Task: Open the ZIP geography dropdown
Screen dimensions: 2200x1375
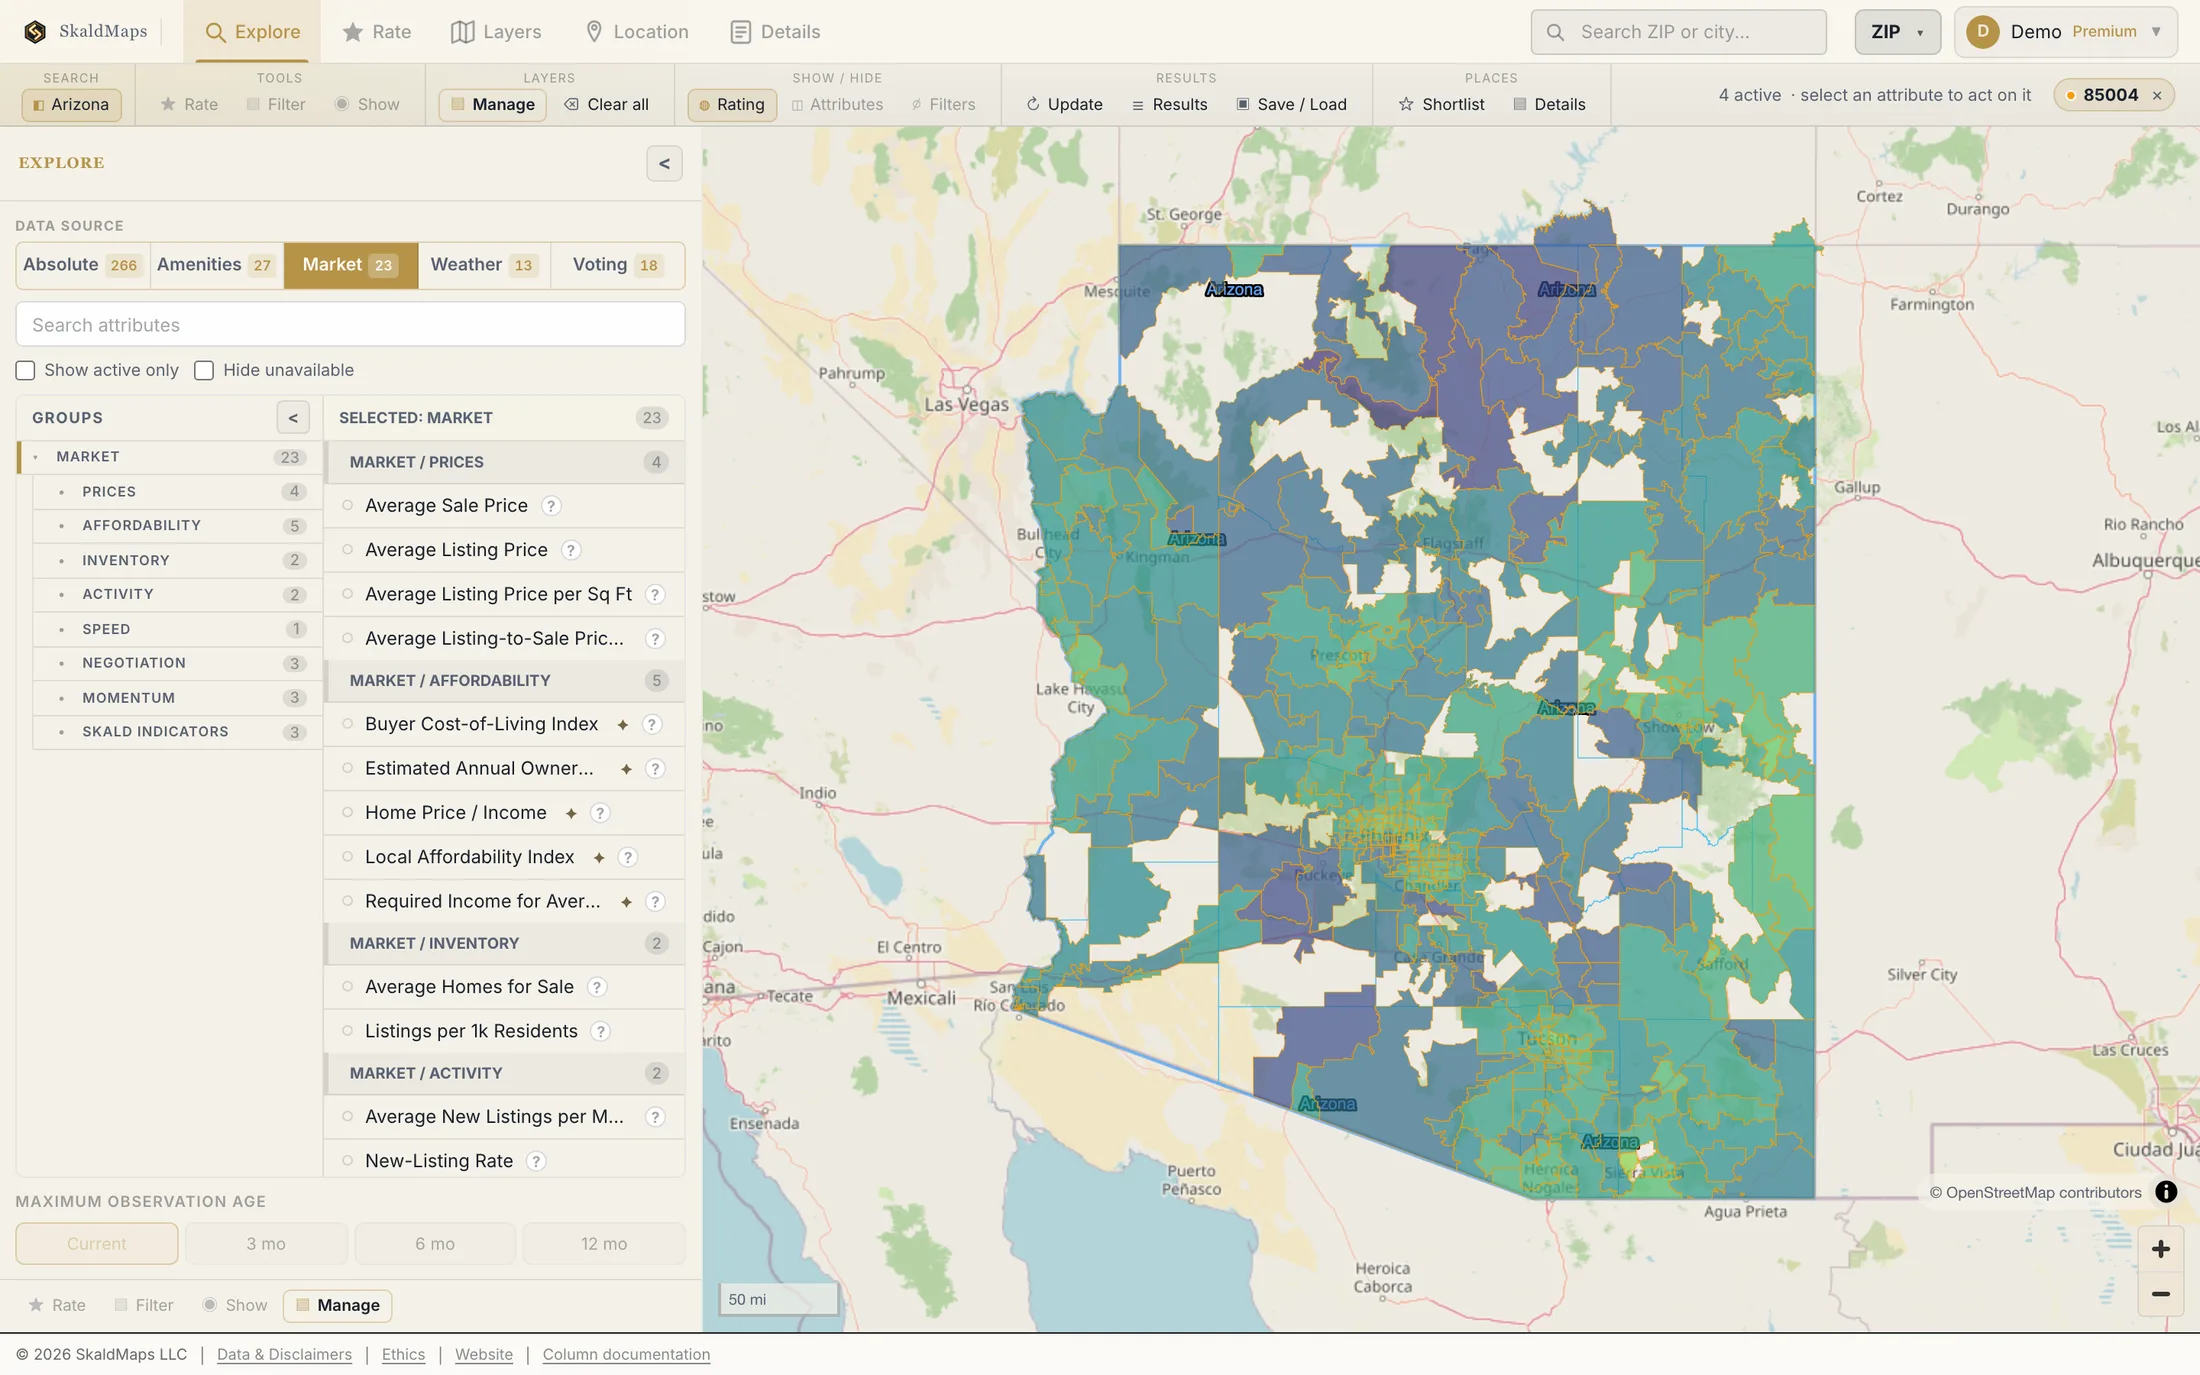Action: click(x=1897, y=32)
